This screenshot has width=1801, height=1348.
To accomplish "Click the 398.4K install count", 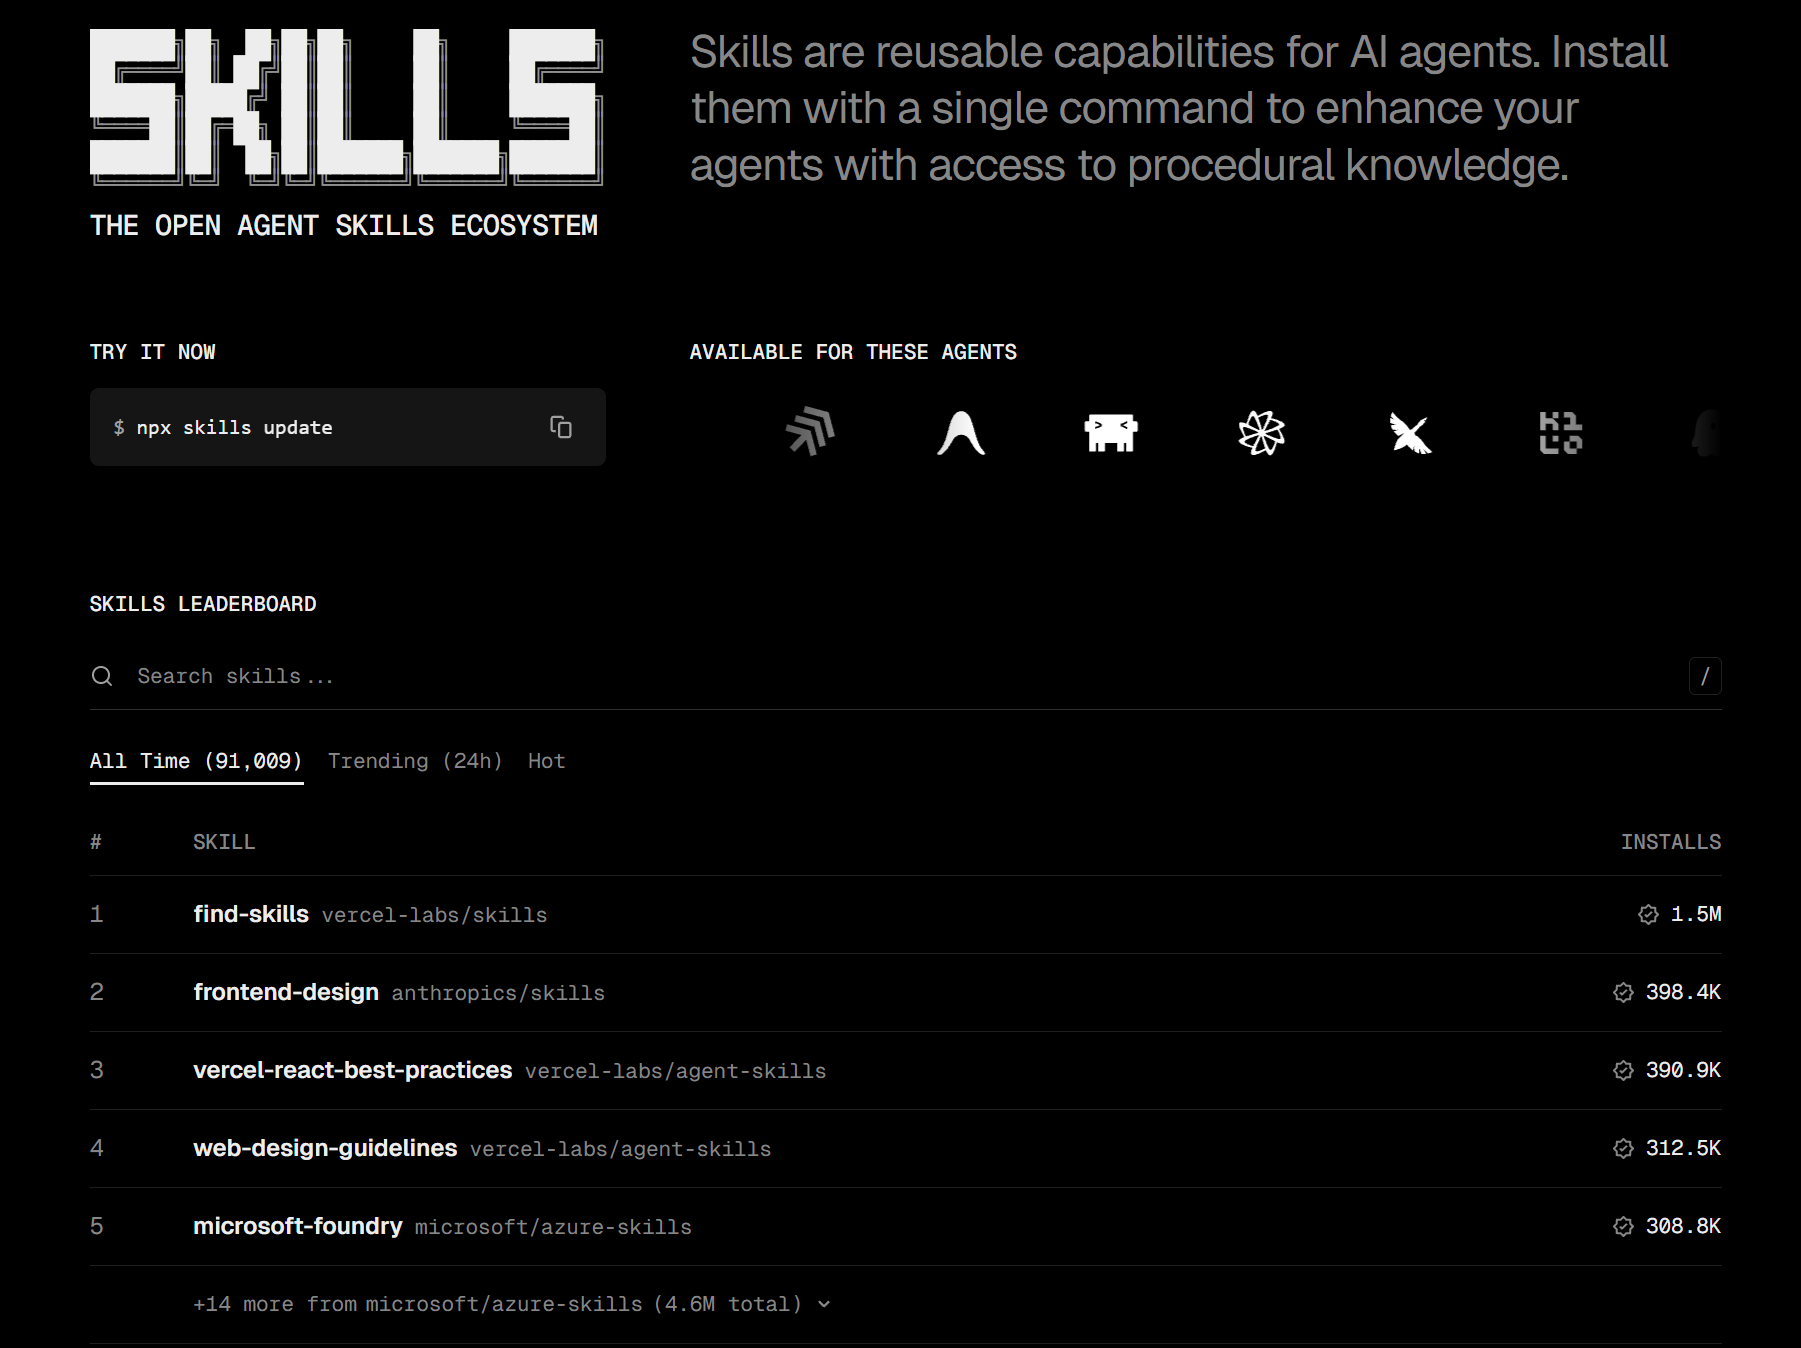I will point(1683,992).
